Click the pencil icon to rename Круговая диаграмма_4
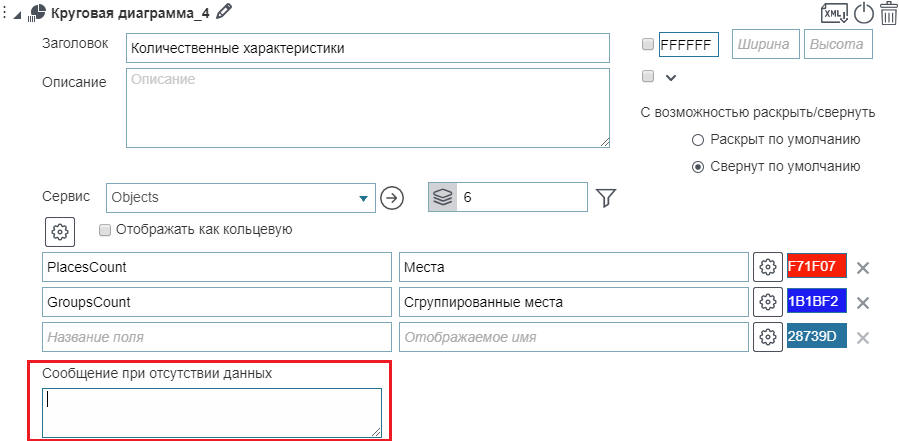 click(224, 12)
